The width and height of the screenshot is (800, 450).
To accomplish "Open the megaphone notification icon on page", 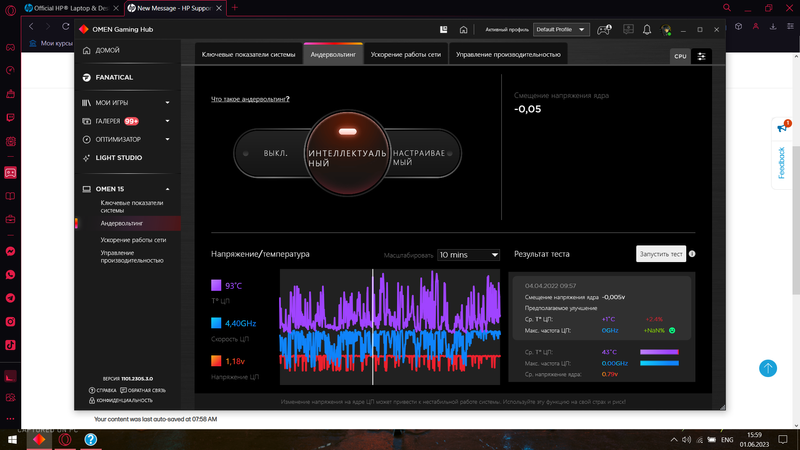I will click(783, 128).
